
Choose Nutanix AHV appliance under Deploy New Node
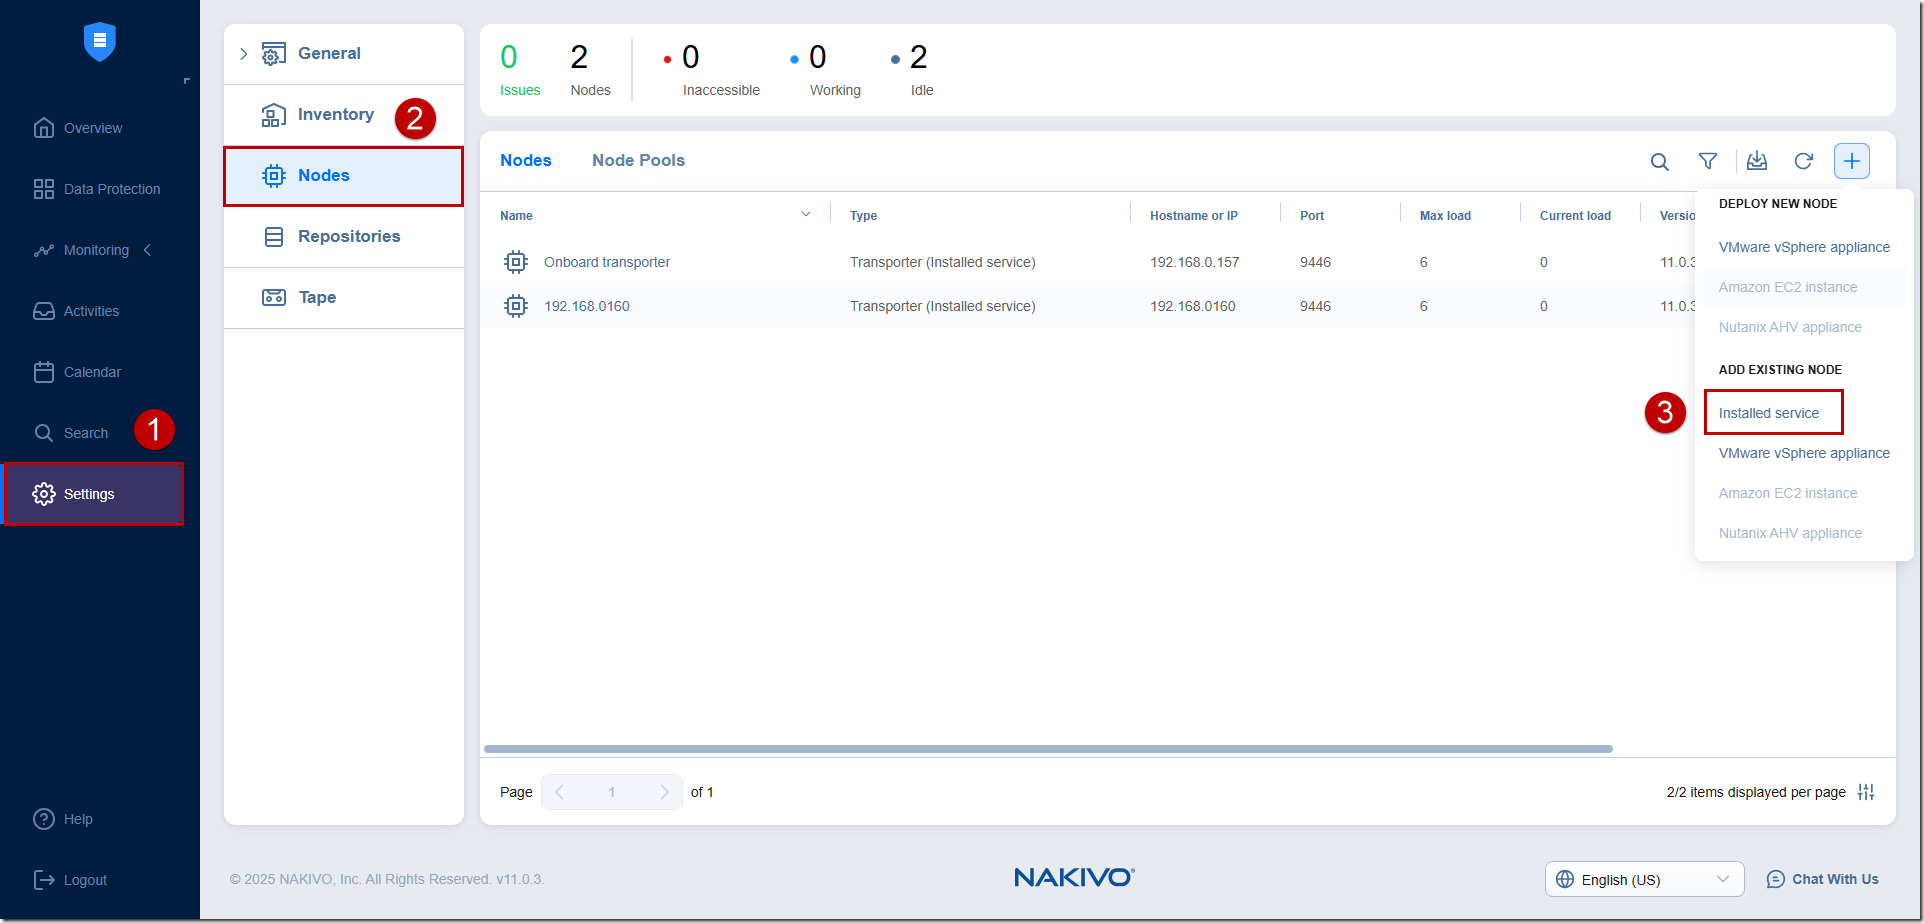[x=1790, y=327]
